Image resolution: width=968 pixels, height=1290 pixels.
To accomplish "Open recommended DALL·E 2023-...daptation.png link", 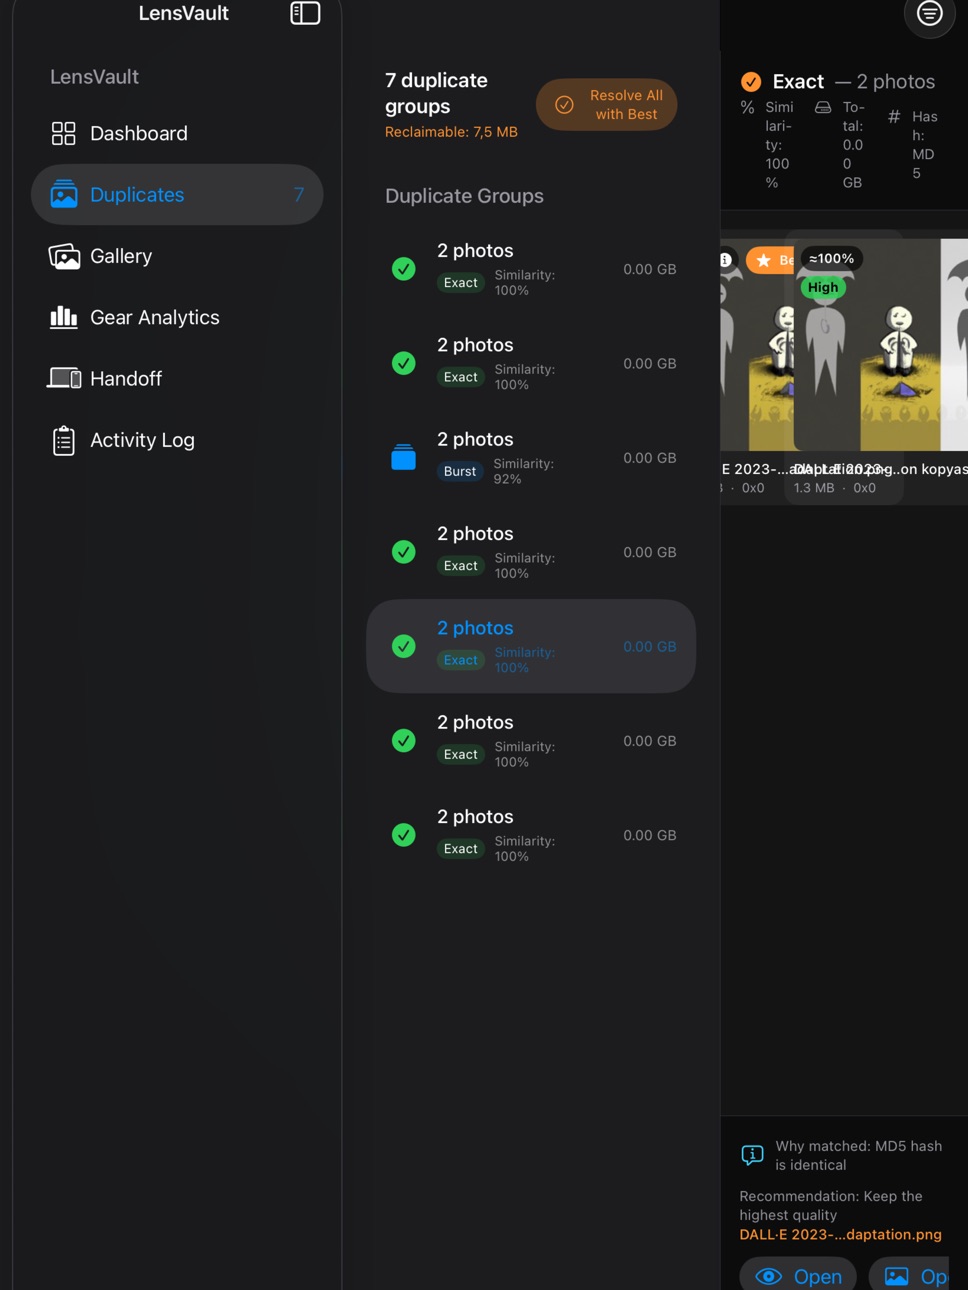I will pos(840,1235).
